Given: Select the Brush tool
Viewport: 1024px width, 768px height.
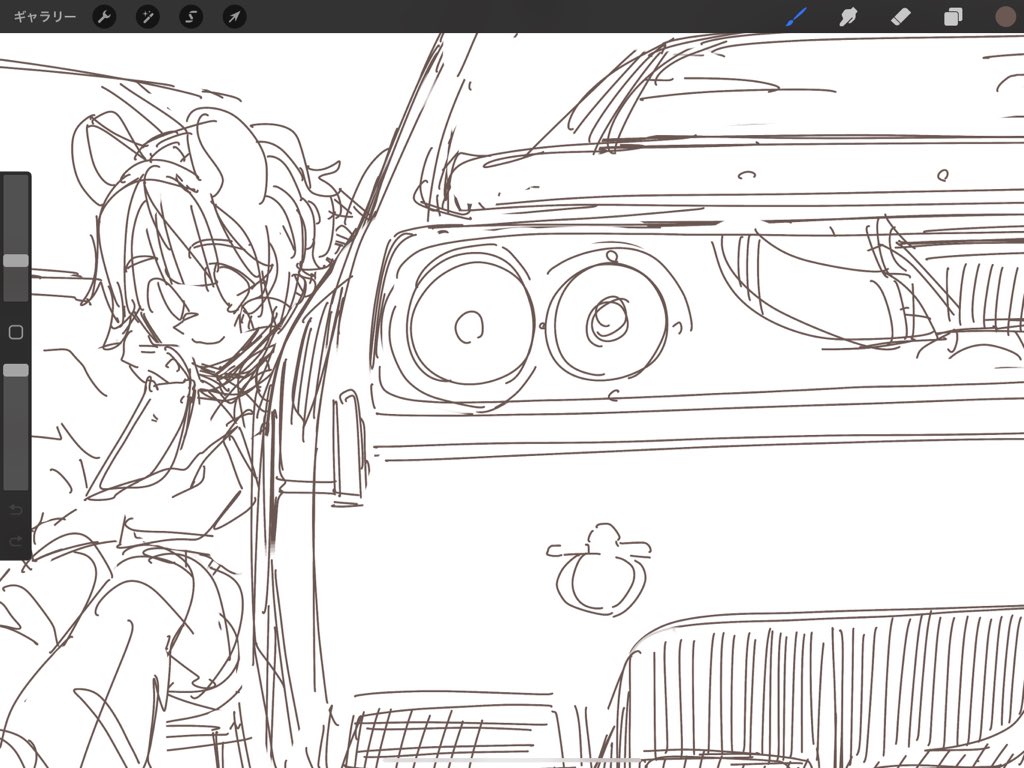Looking at the screenshot, I should 796,16.
